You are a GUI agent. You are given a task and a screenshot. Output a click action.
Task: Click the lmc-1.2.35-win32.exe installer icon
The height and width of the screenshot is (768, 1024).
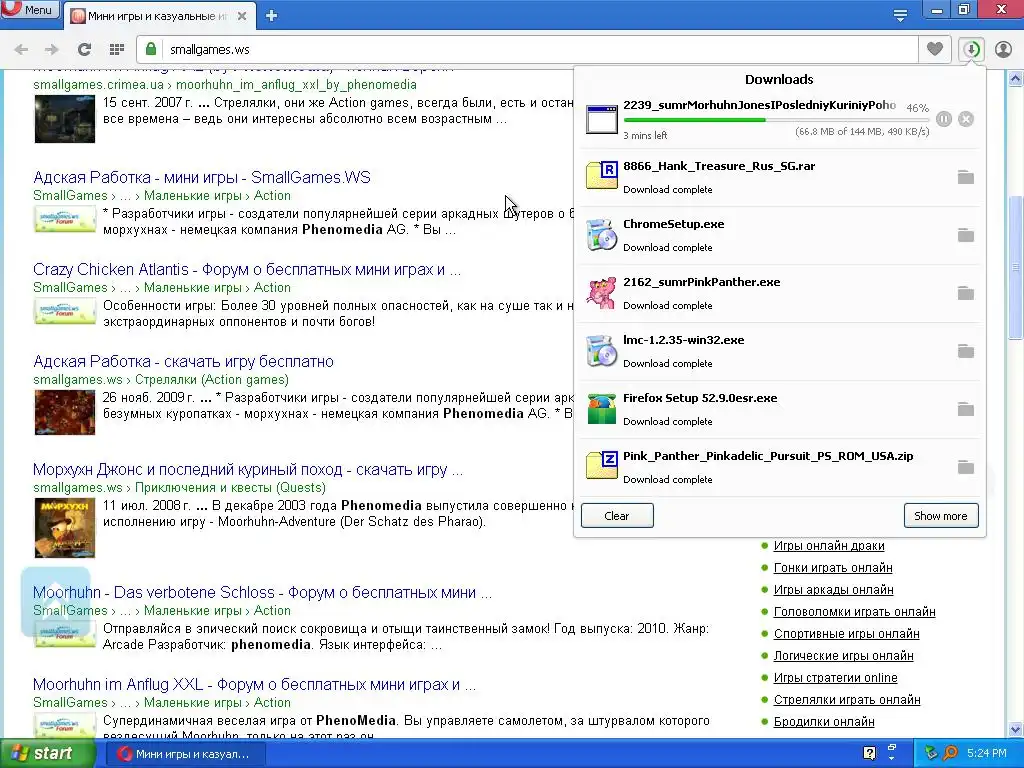tap(601, 351)
